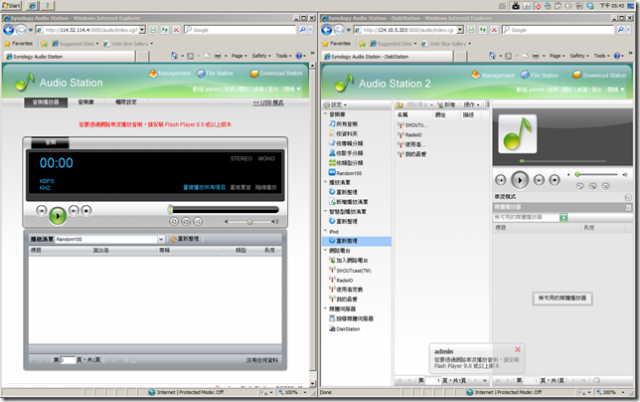Image resolution: width=640 pixels, height=402 pixels.
Task: Open File Station link in left window header
Action: pyautogui.click(x=216, y=73)
